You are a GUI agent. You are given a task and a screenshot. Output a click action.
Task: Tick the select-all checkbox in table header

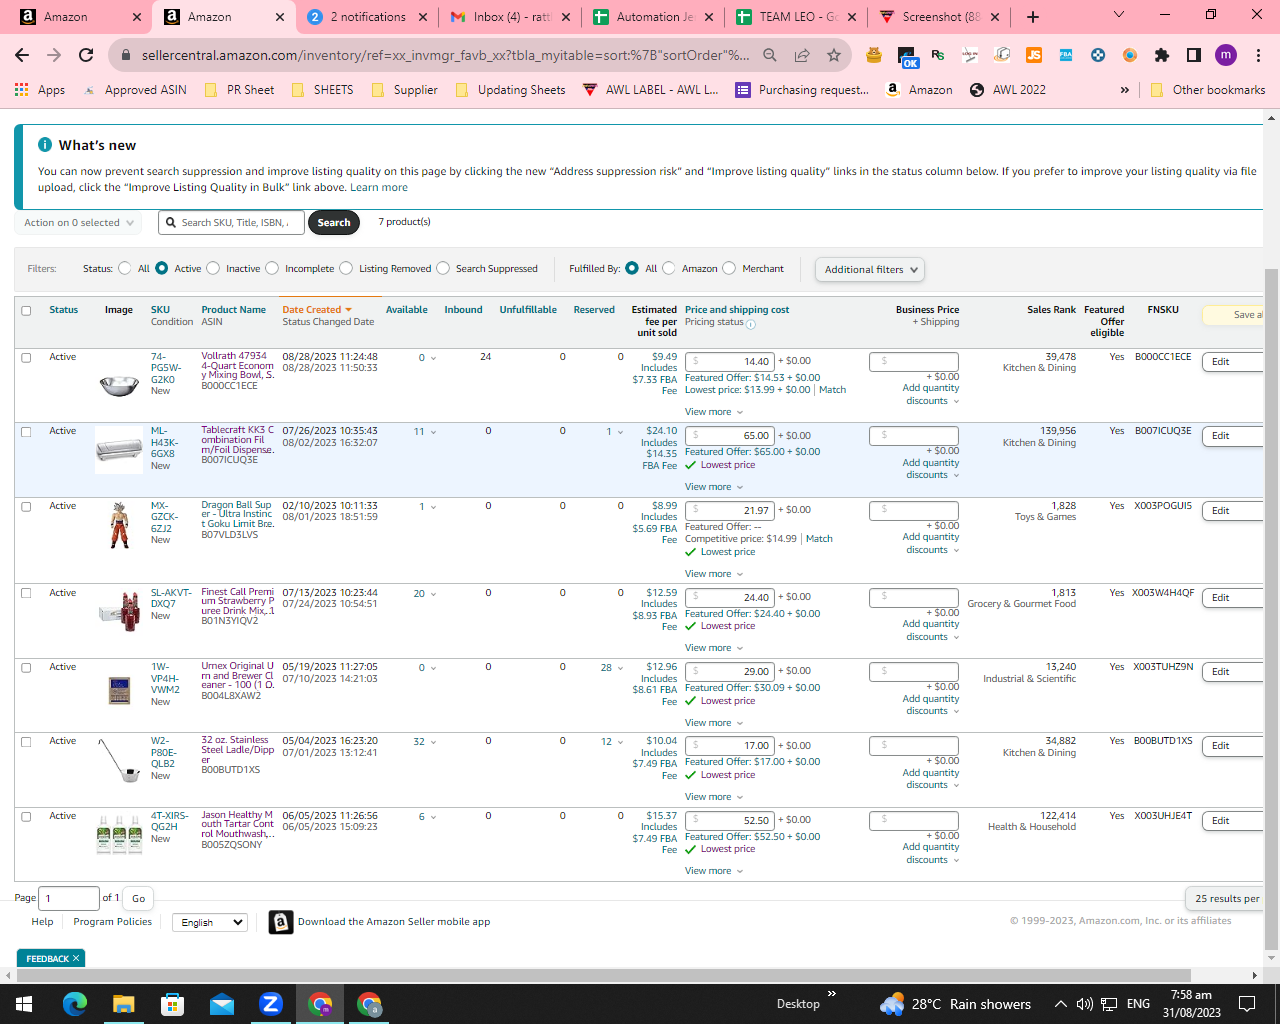click(x=26, y=311)
